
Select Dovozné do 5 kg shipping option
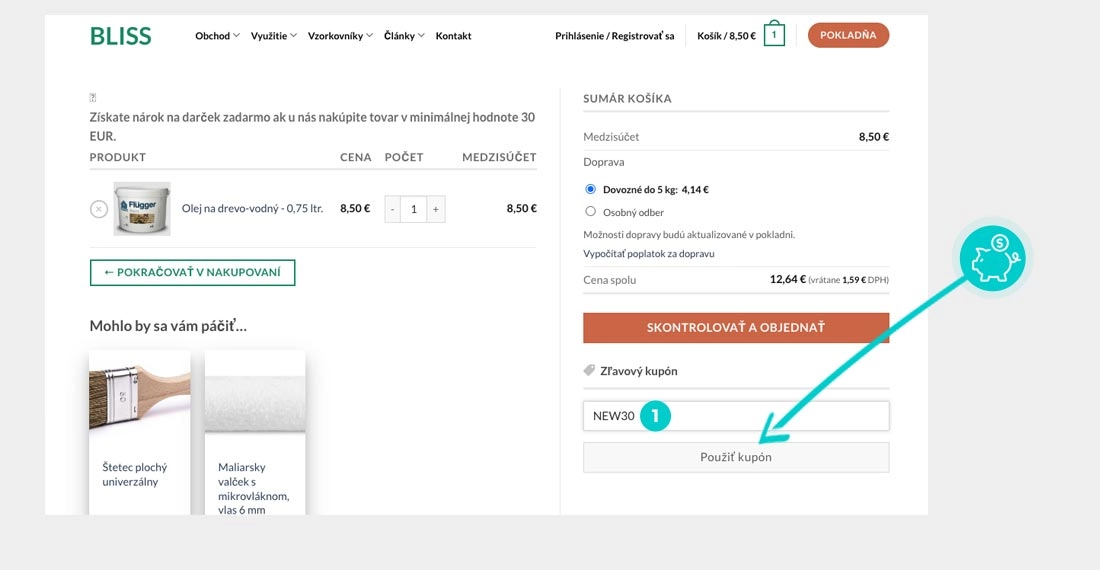590,189
